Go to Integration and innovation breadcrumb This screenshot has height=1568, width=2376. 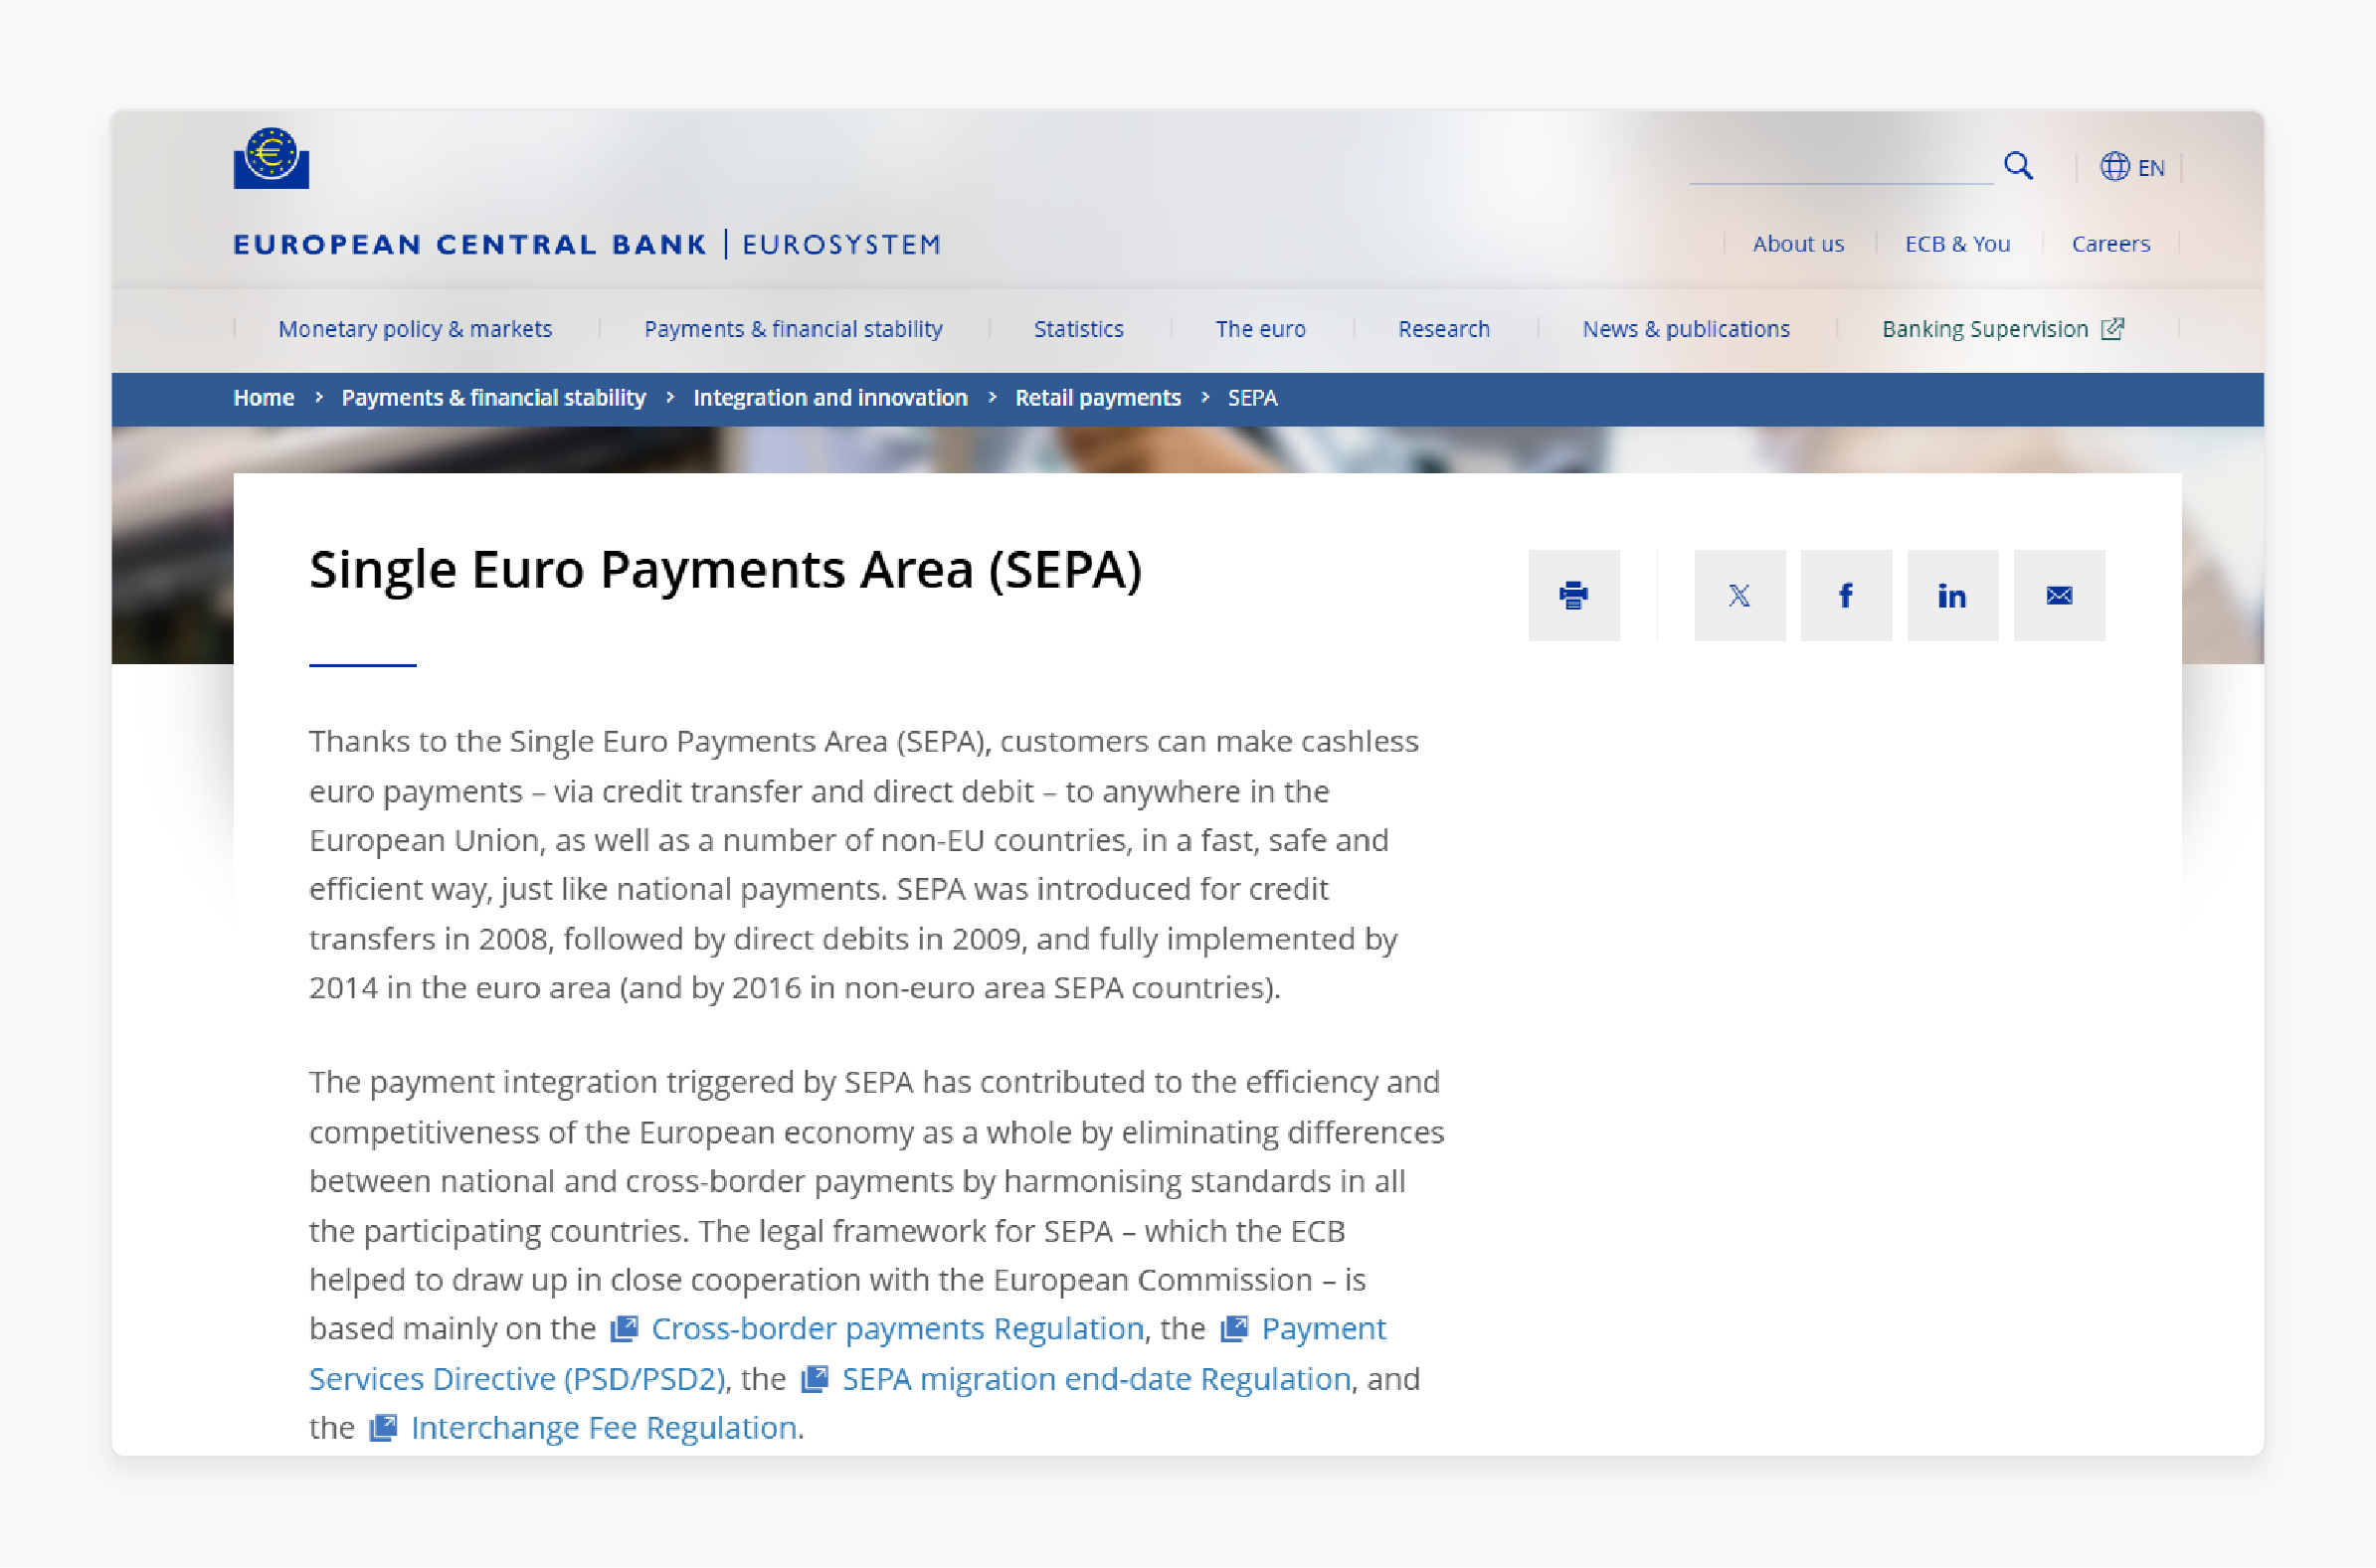pyautogui.click(x=830, y=398)
